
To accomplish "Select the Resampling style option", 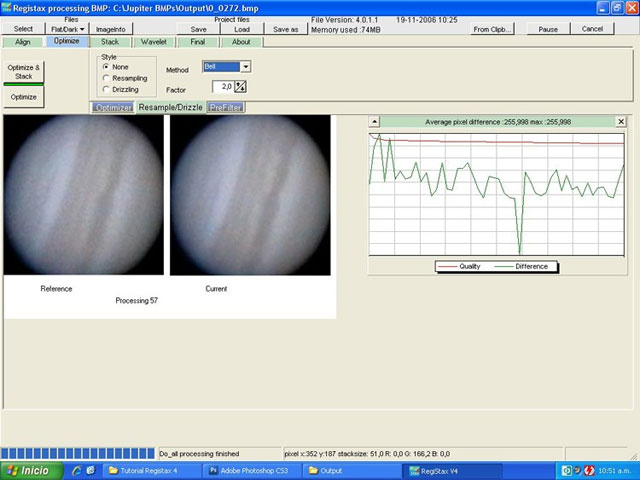I will point(106,78).
